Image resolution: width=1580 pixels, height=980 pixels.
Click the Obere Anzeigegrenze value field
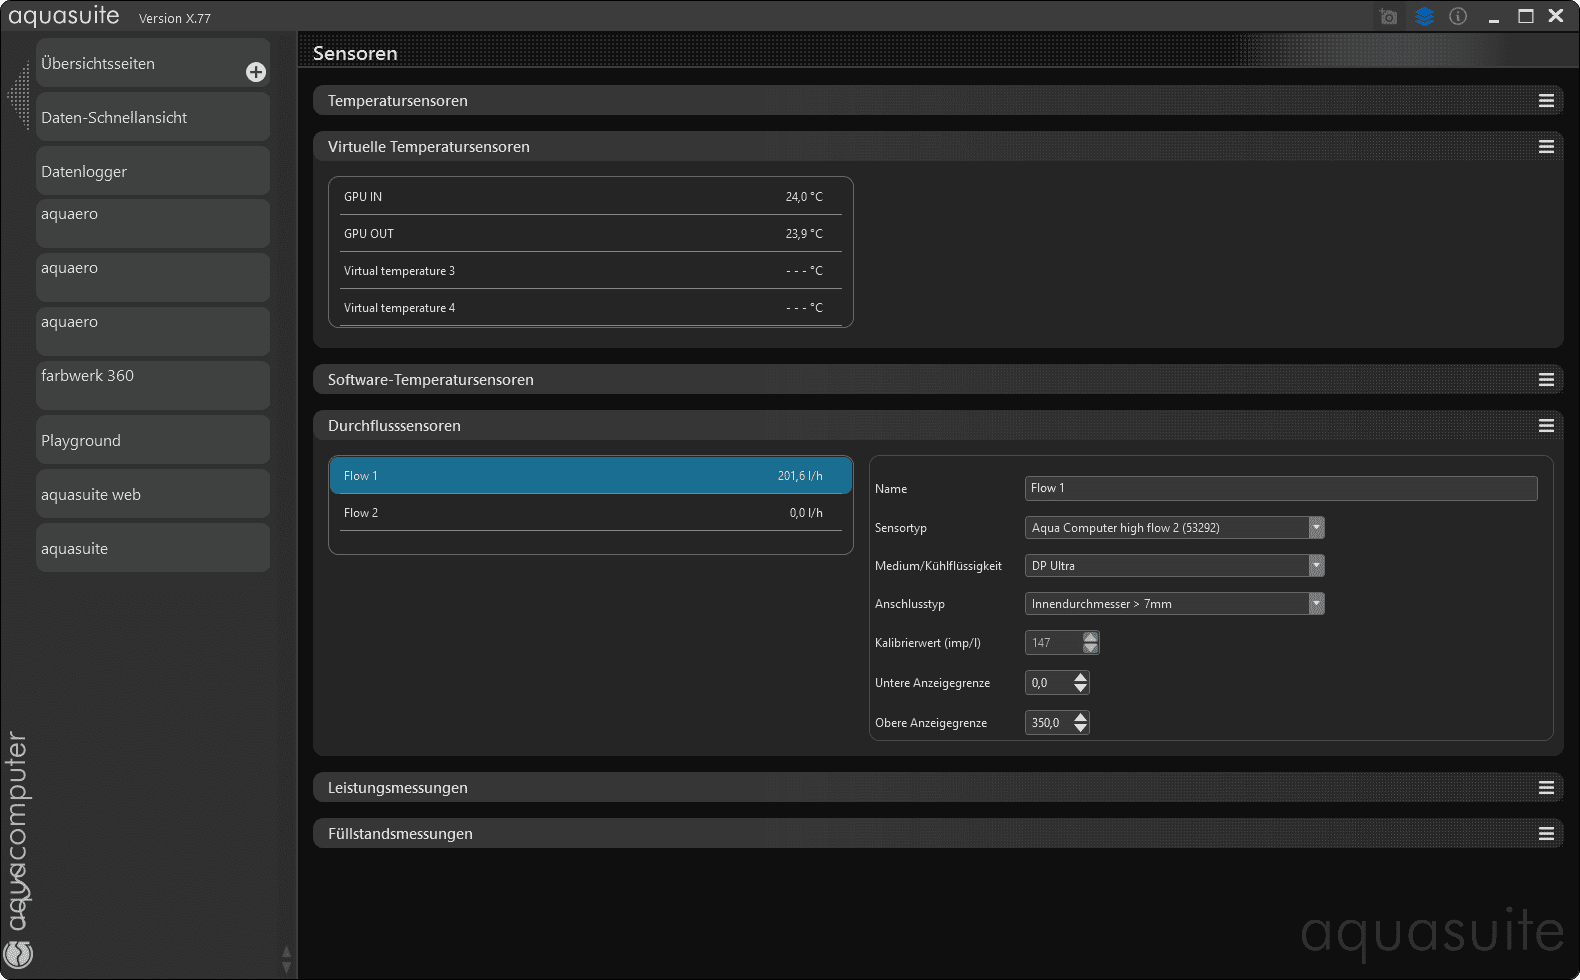(1049, 723)
